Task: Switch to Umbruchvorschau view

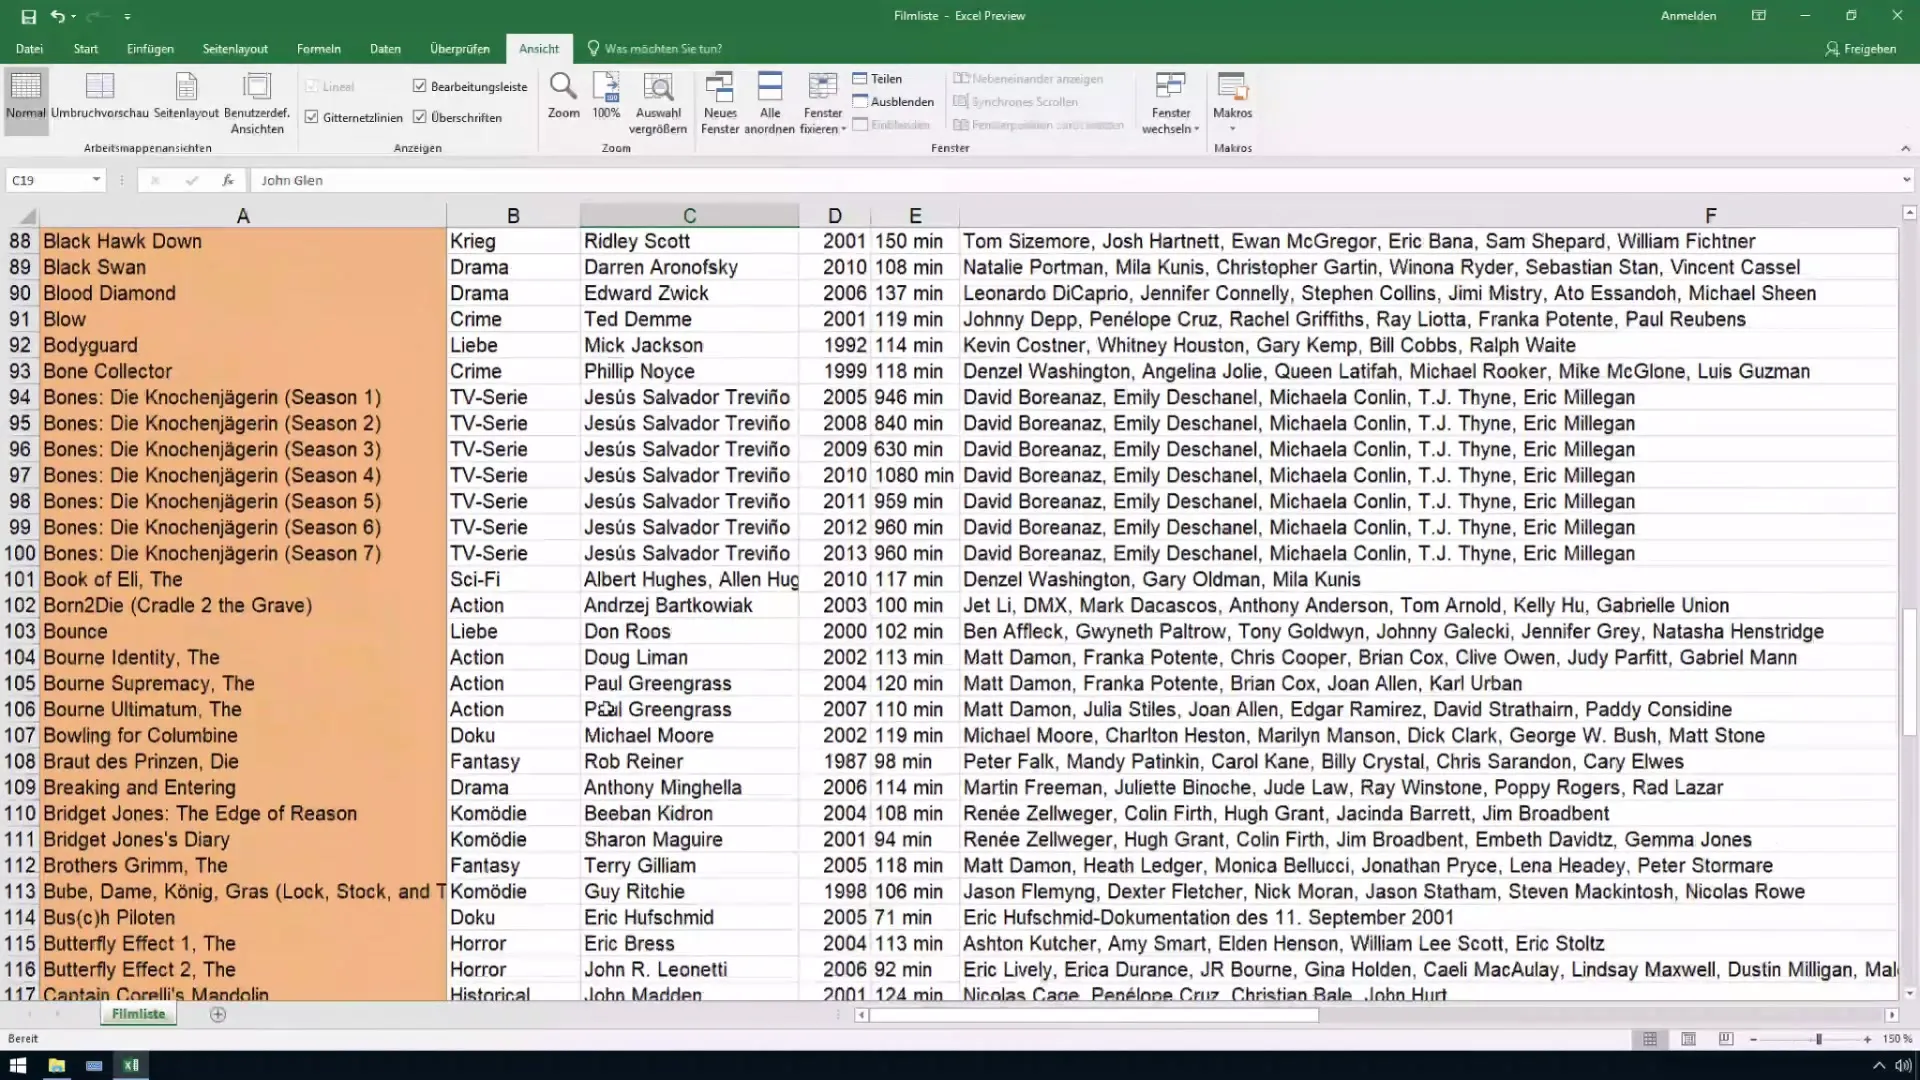Action: point(100,97)
